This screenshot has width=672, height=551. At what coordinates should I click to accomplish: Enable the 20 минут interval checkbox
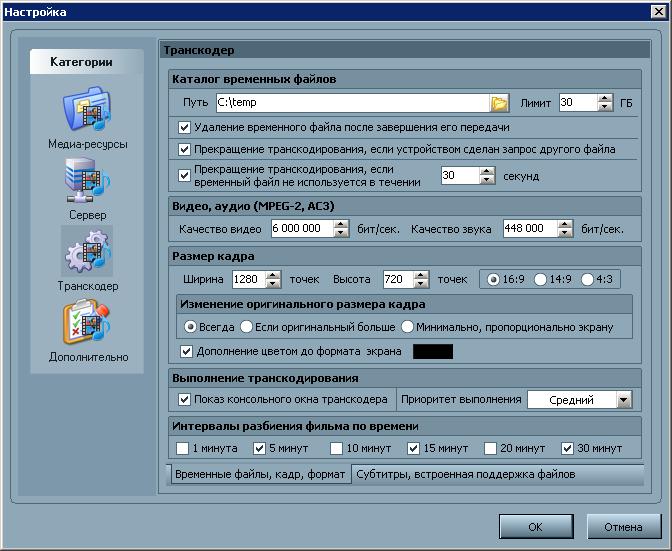490,449
